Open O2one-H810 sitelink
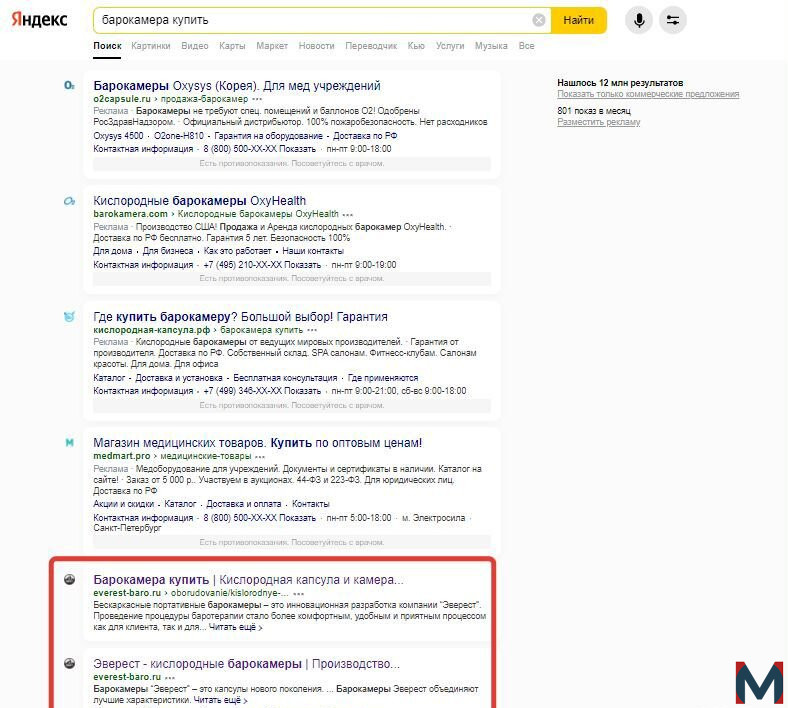Screen dimensions: 788x708 click(179, 136)
